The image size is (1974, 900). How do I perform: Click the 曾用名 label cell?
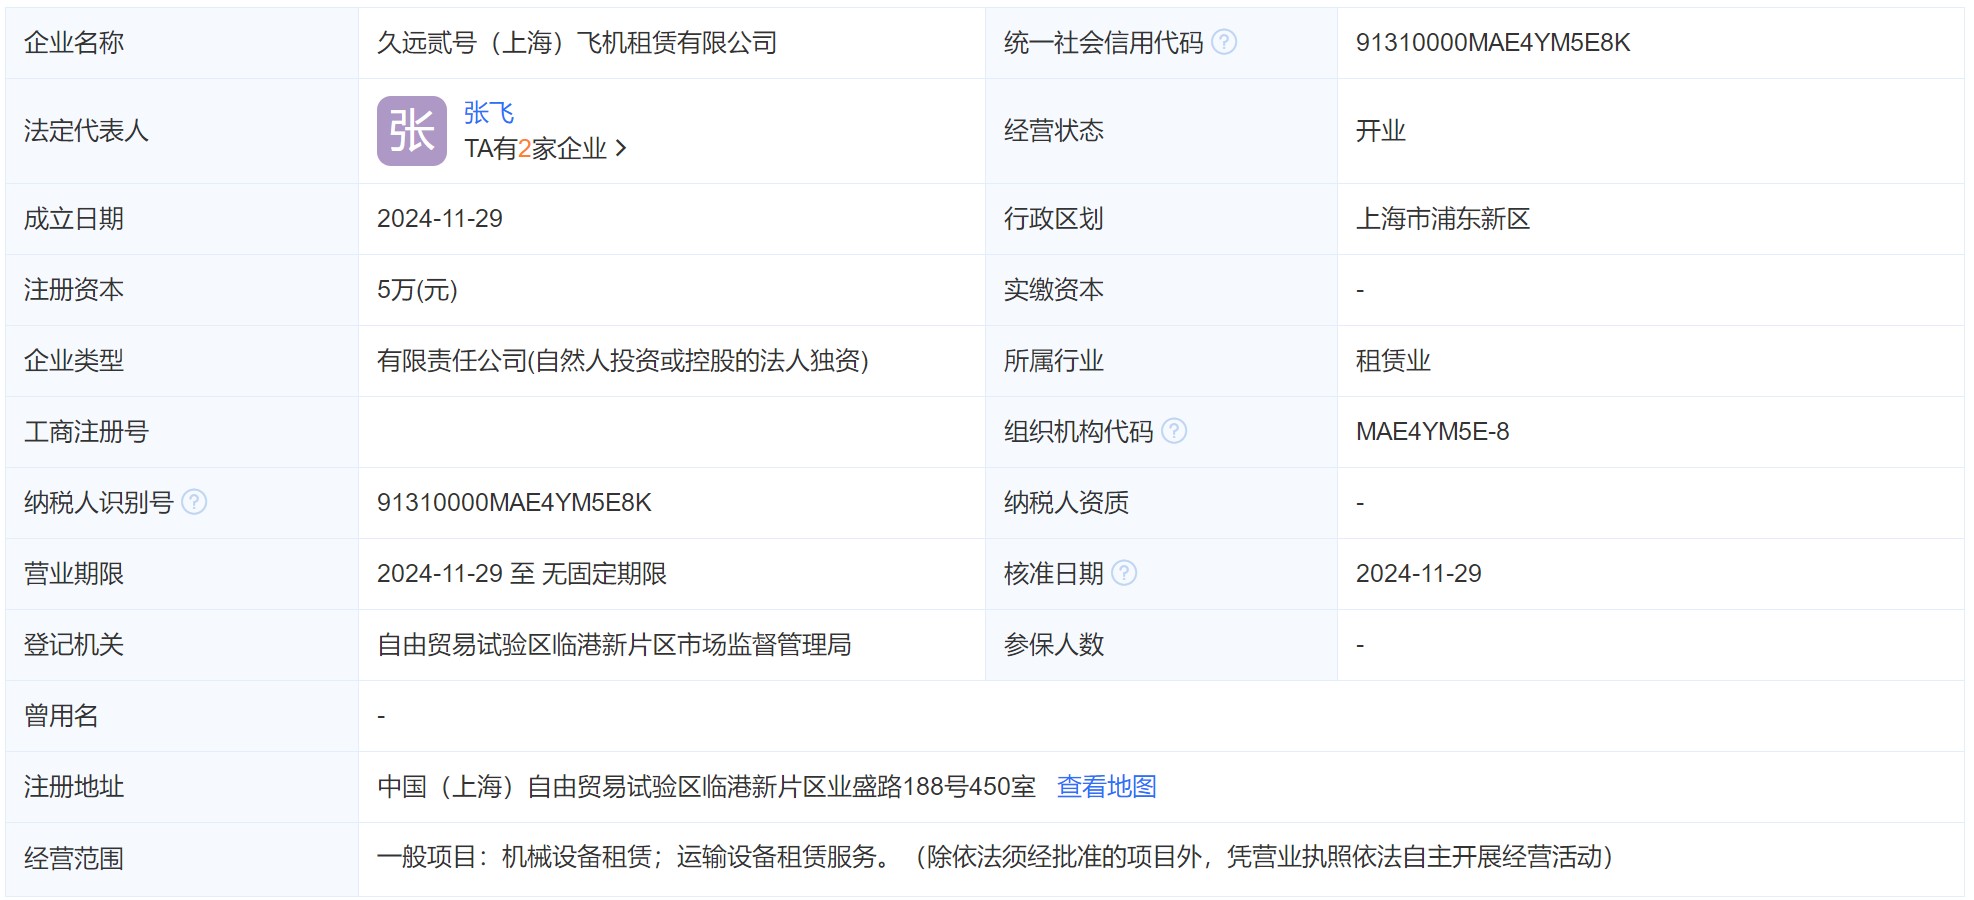coord(182,716)
